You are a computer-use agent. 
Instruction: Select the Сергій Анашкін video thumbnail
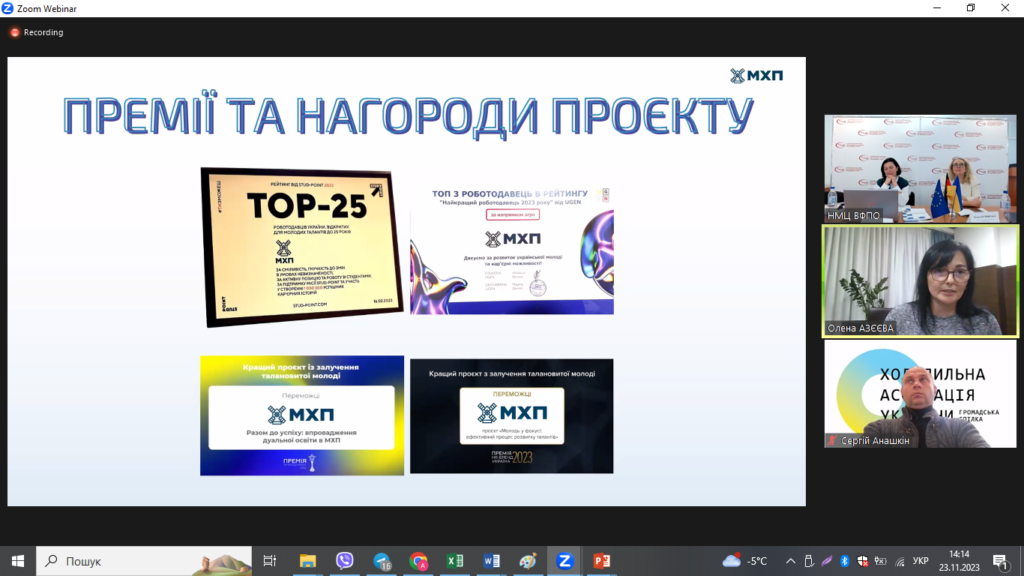(x=920, y=394)
